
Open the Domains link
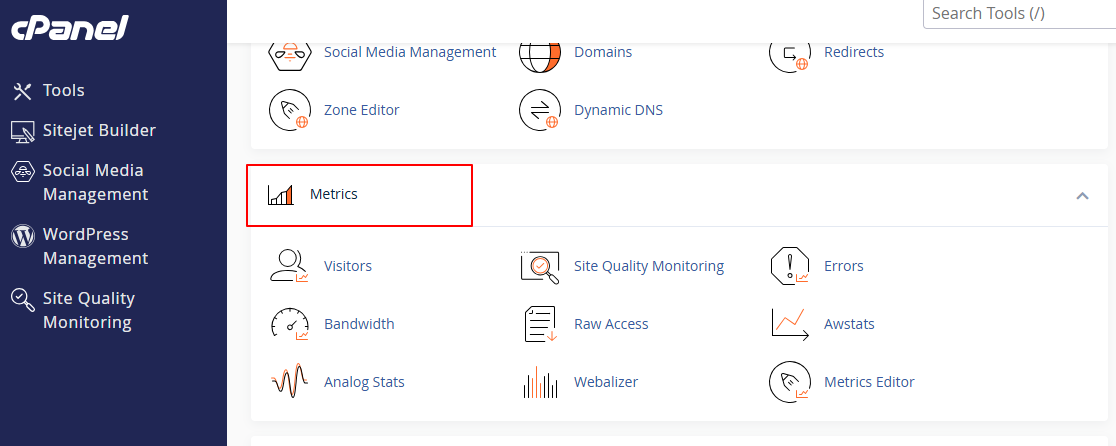(x=603, y=53)
